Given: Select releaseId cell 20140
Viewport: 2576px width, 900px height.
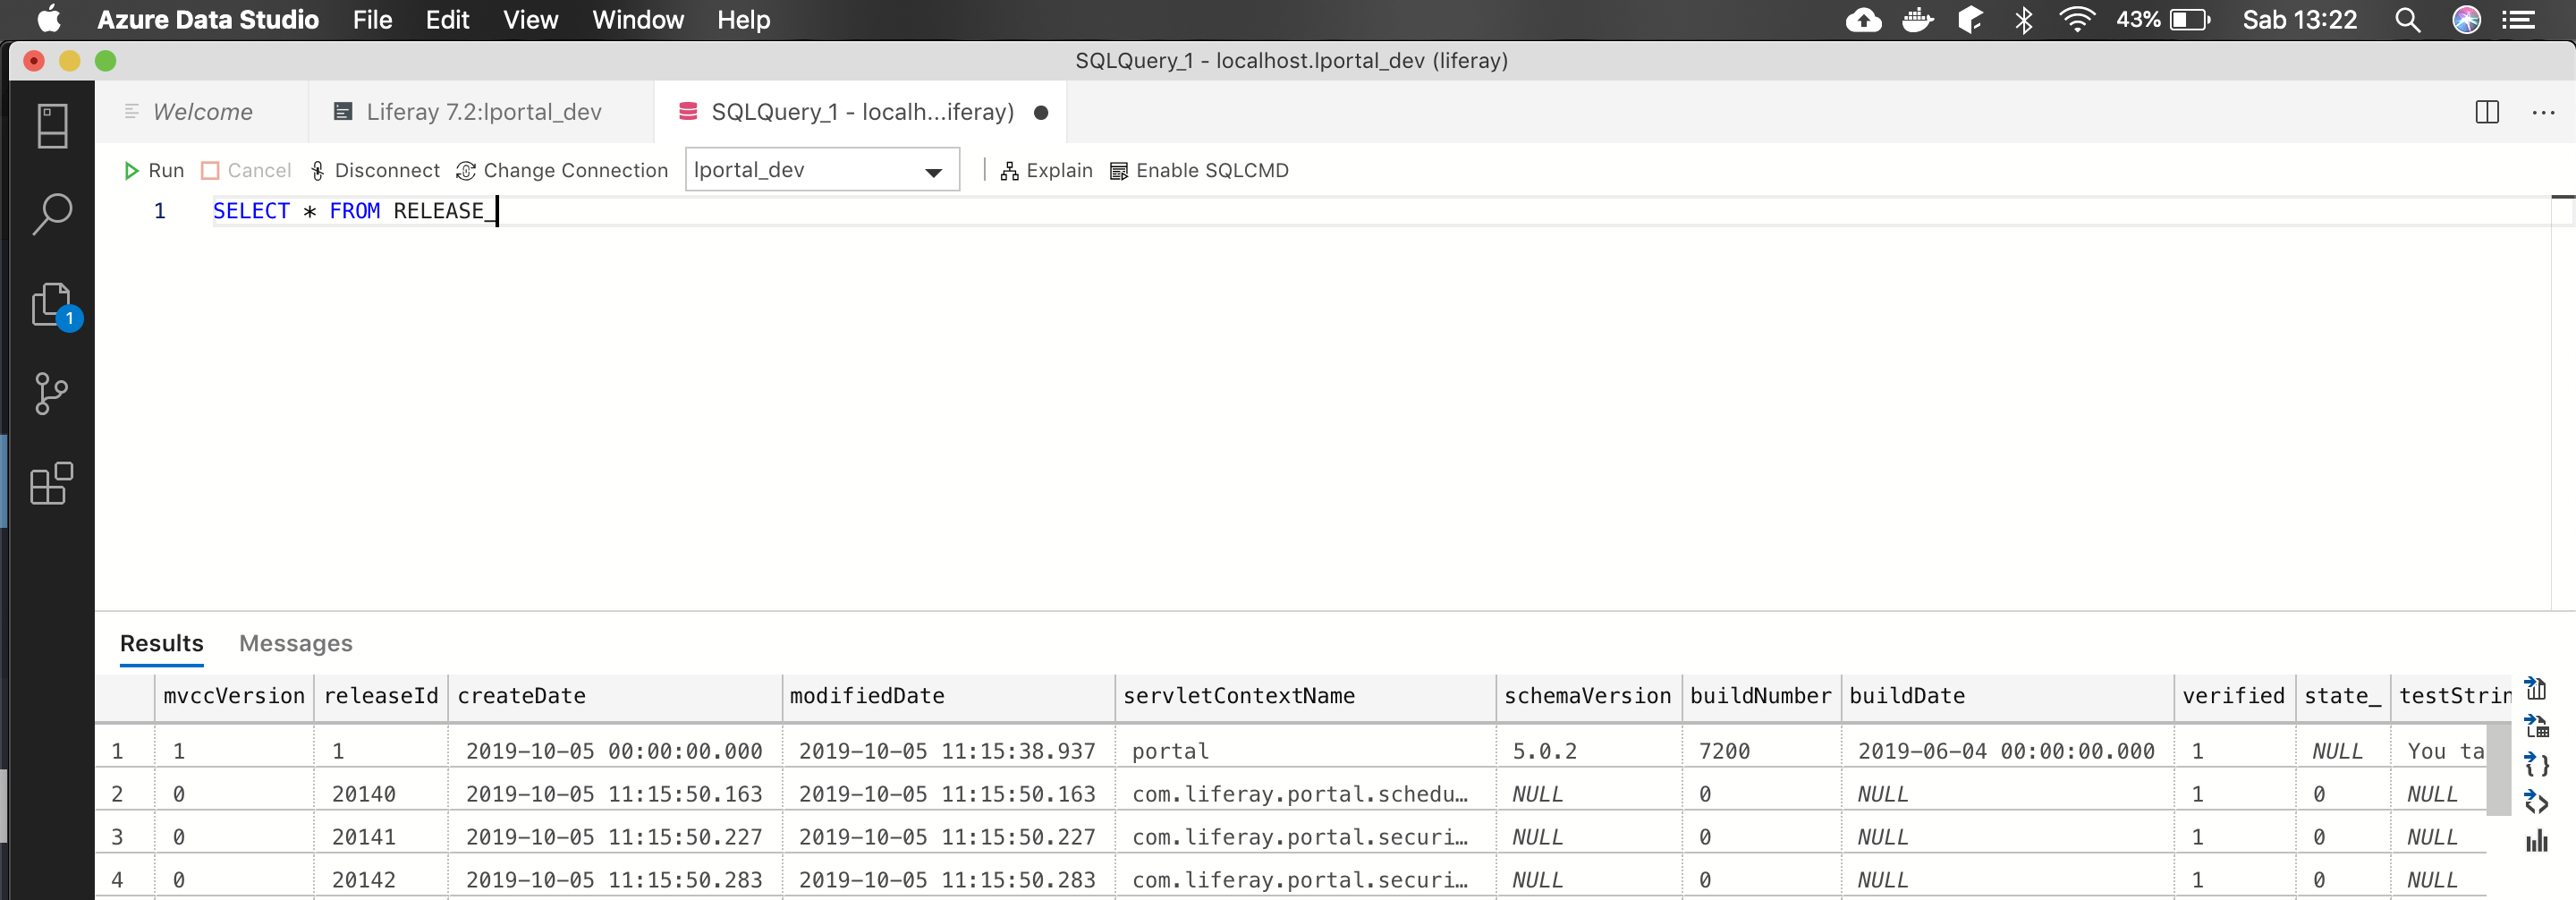Looking at the screenshot, I should point(381,794).
